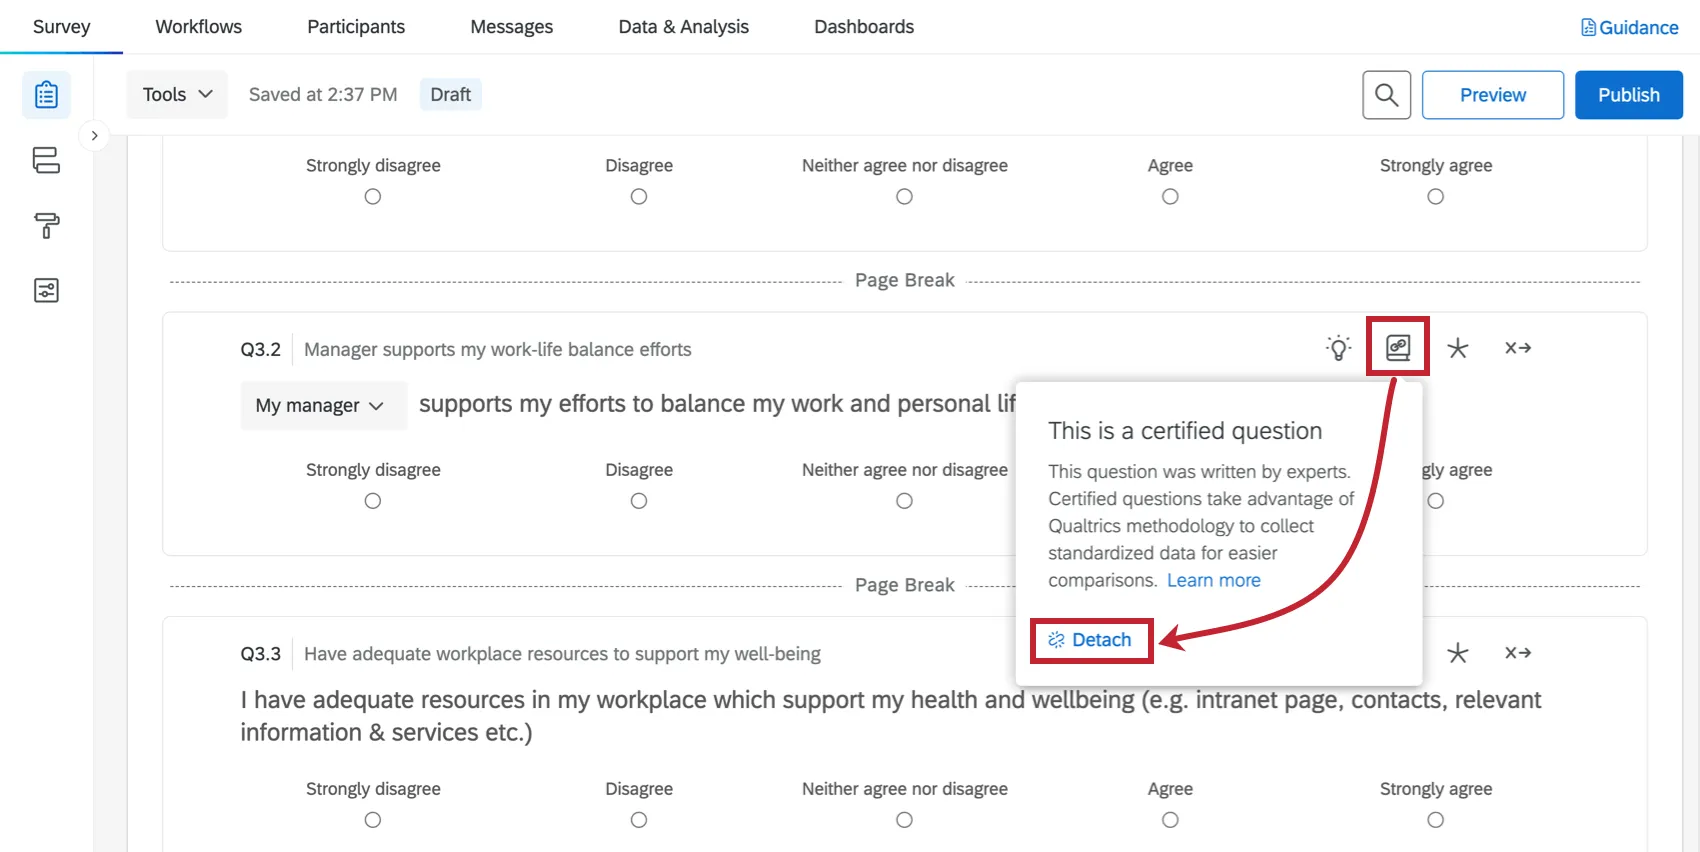The height and width of the screenshot is (852, 1700).
Task: Open the Survey builder clipboard icon
Action: pos(46,95)
